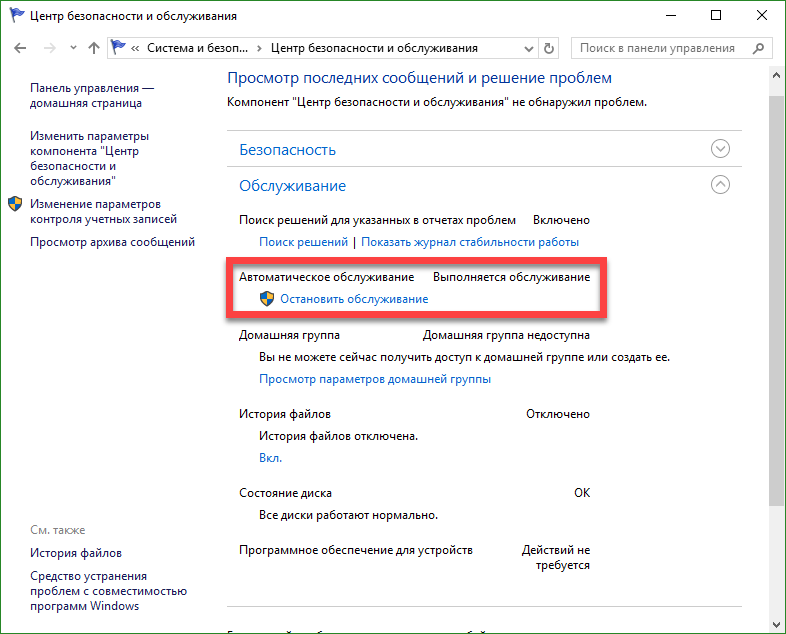Click the "Безопасность" heading
This screenshot has width=786, height=634.
click(x=287, y=150)
